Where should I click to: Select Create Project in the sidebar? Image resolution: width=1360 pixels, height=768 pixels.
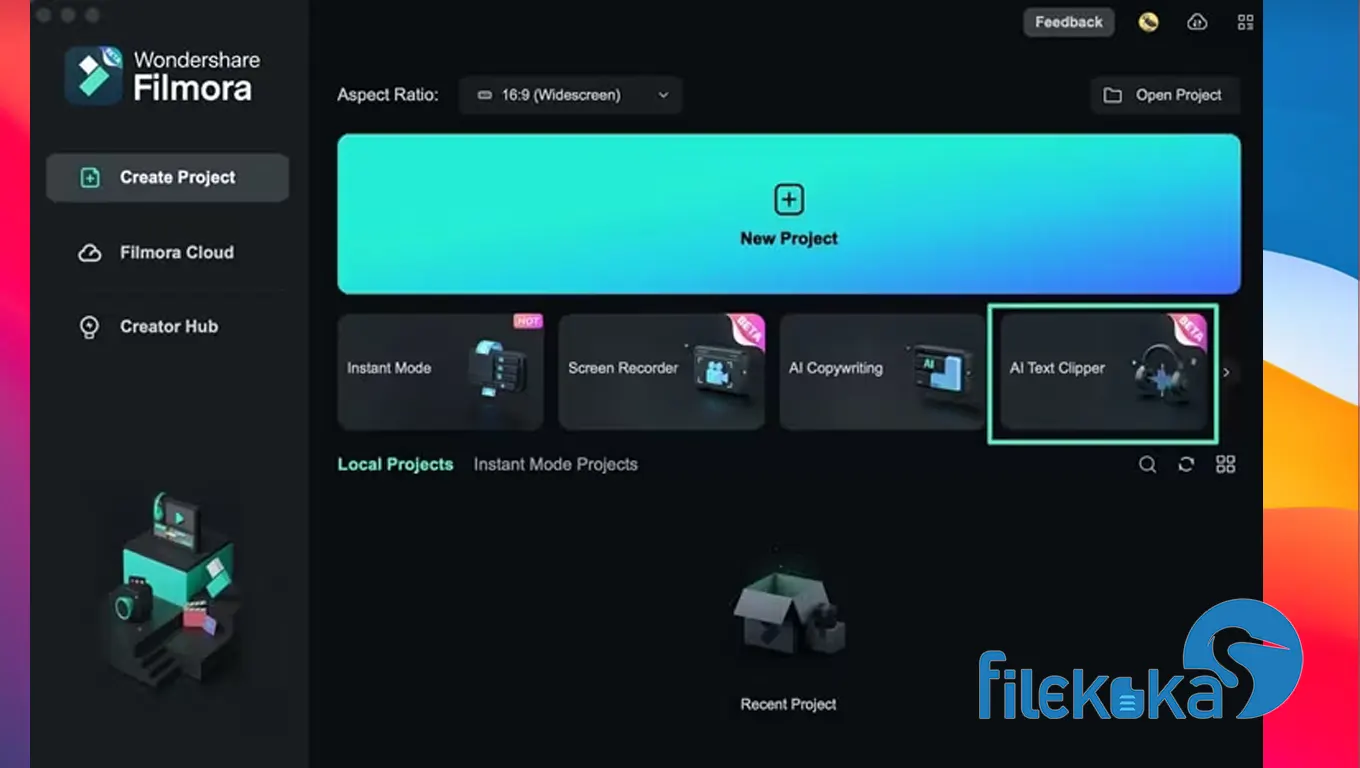(x=168, y=178)
